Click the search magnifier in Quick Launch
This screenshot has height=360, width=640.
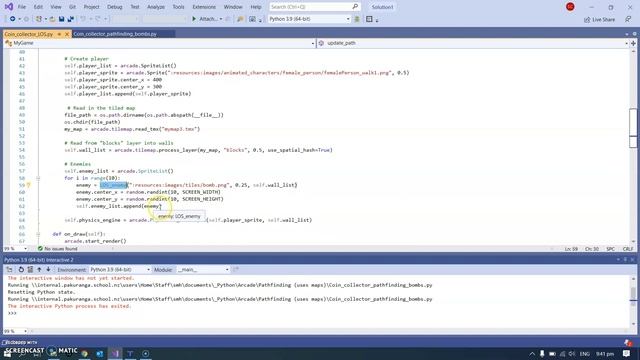click(355, 7)
